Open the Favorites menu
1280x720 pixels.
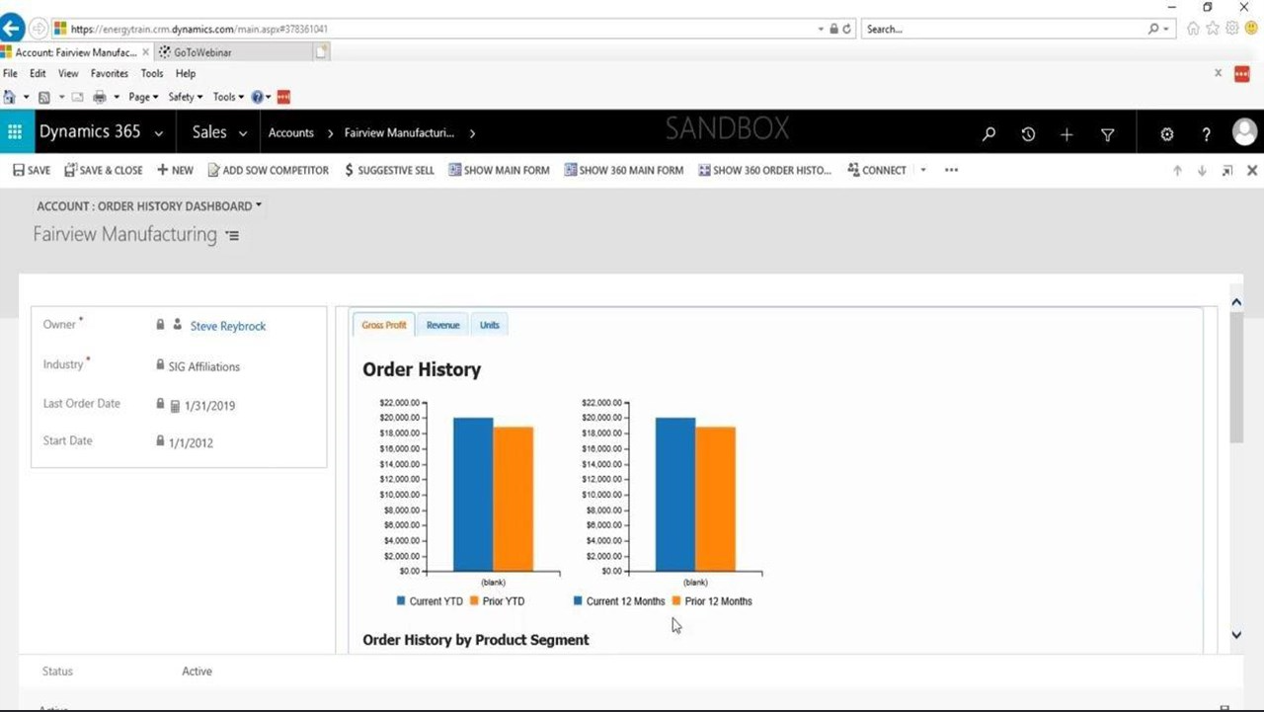(109, 74)
